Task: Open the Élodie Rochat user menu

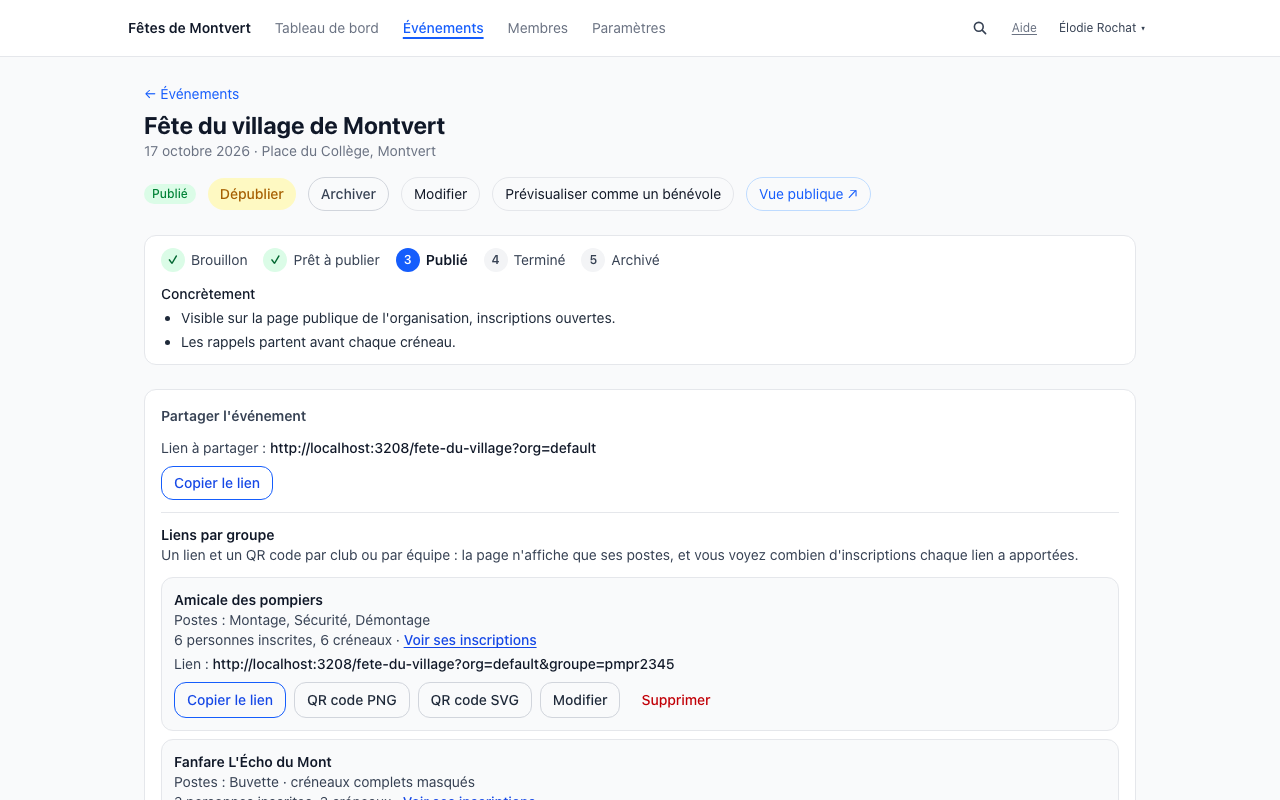Action: click(1102, 28)
